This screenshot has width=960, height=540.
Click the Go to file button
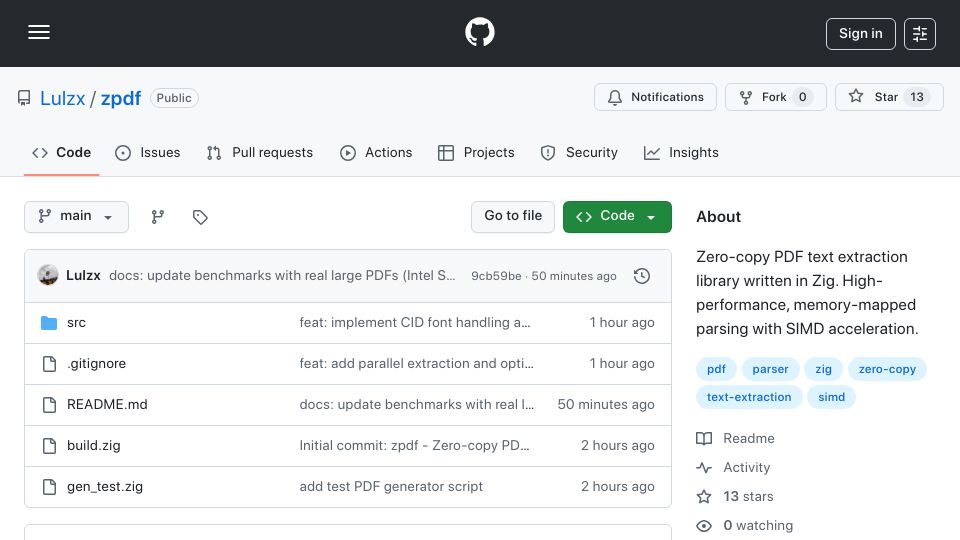coord(513,217)
